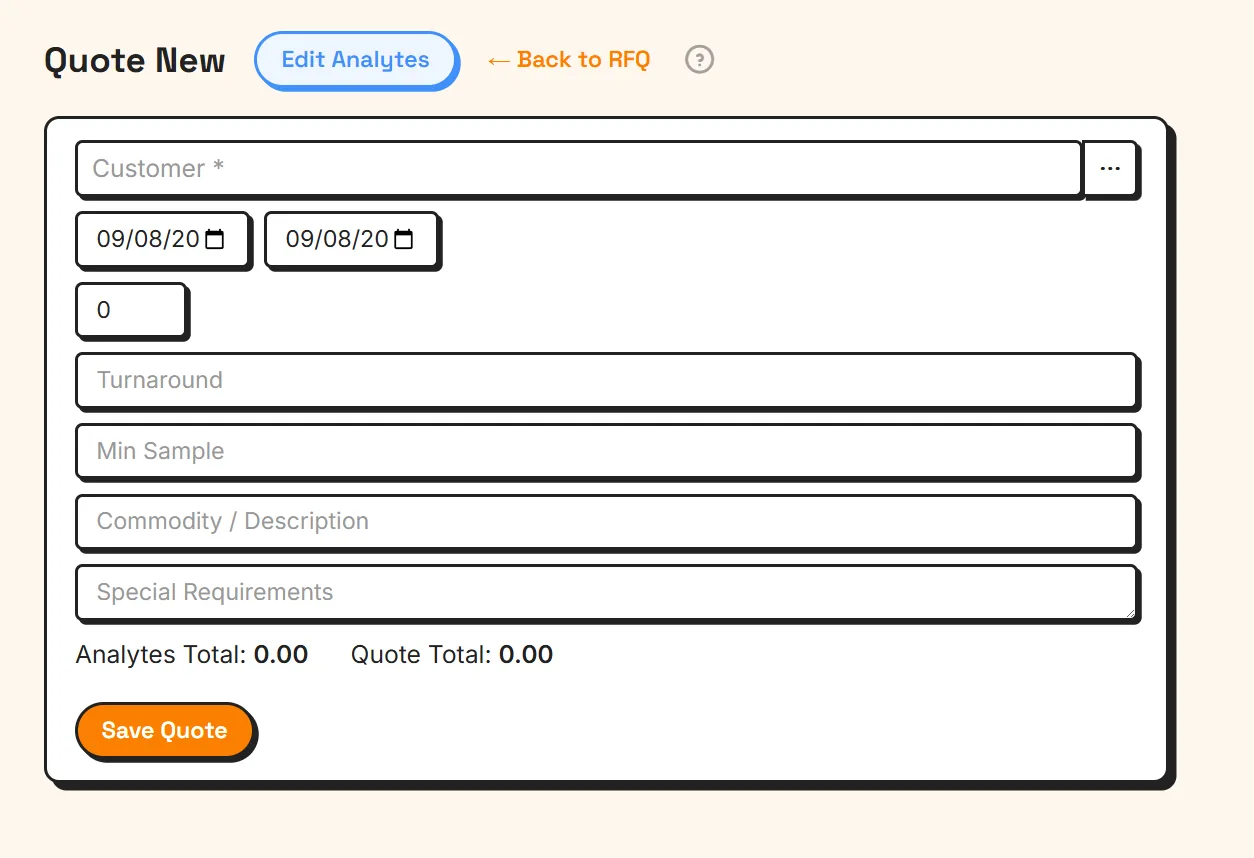
Task: Follow the Back to RFQ link
Action: pyautogui.click(x=568, y=60)
